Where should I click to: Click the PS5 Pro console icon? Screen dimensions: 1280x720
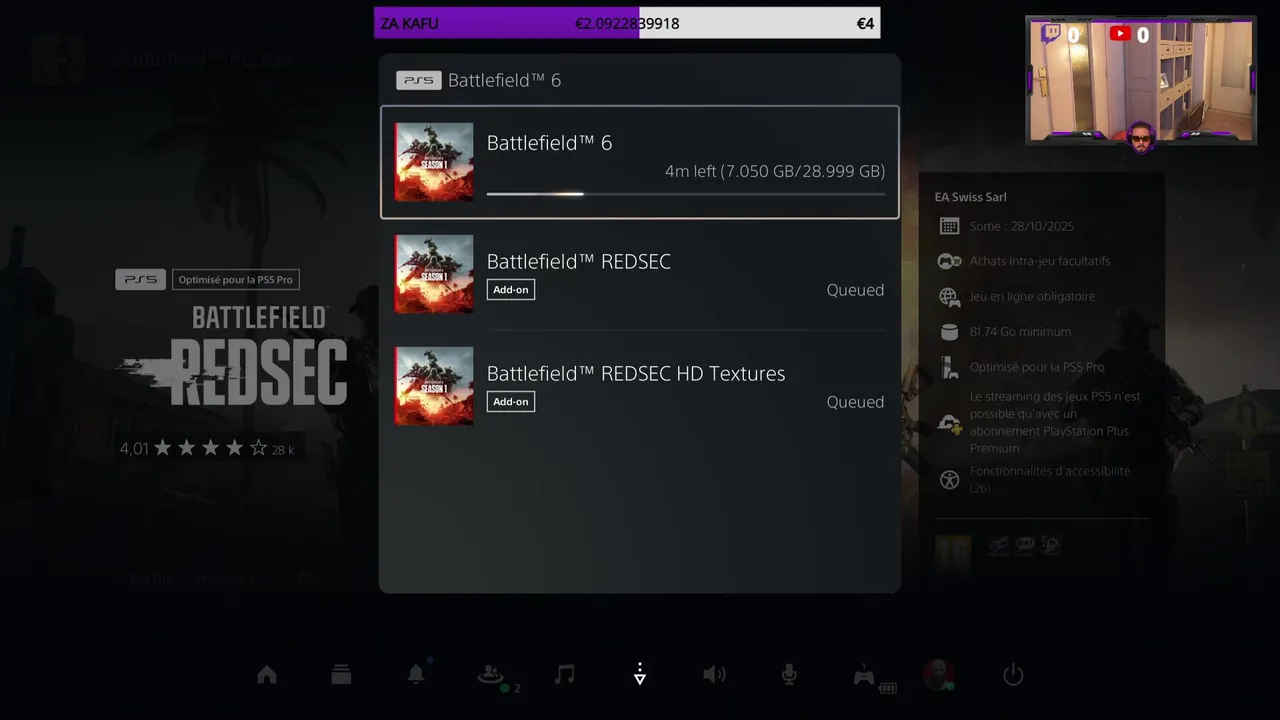[x=949, y=367]
